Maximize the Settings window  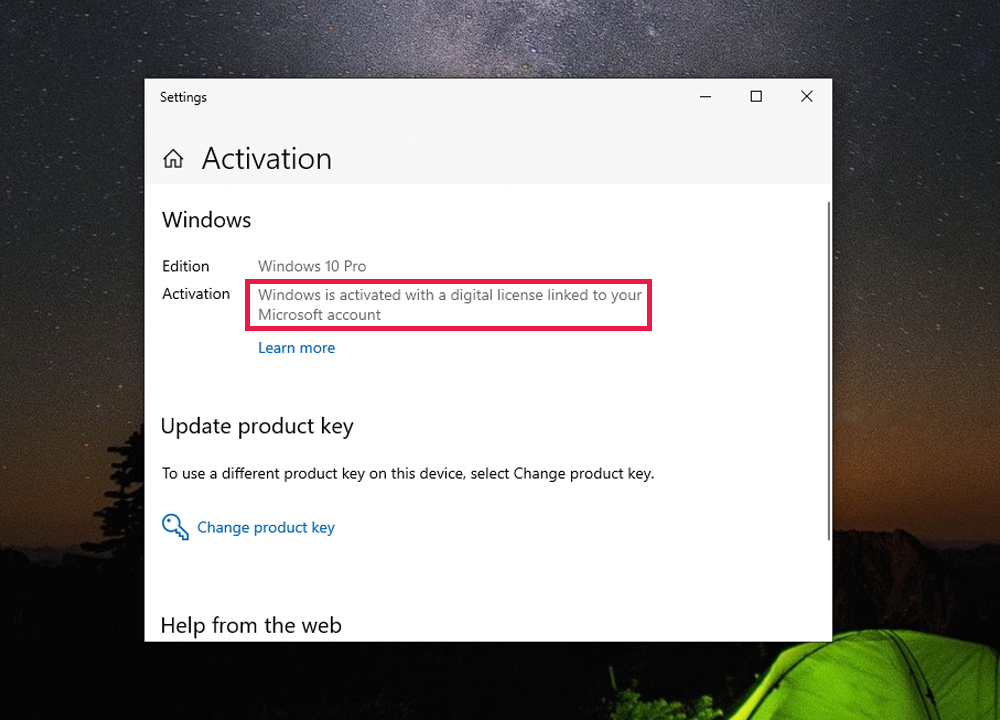coord(756,96)
